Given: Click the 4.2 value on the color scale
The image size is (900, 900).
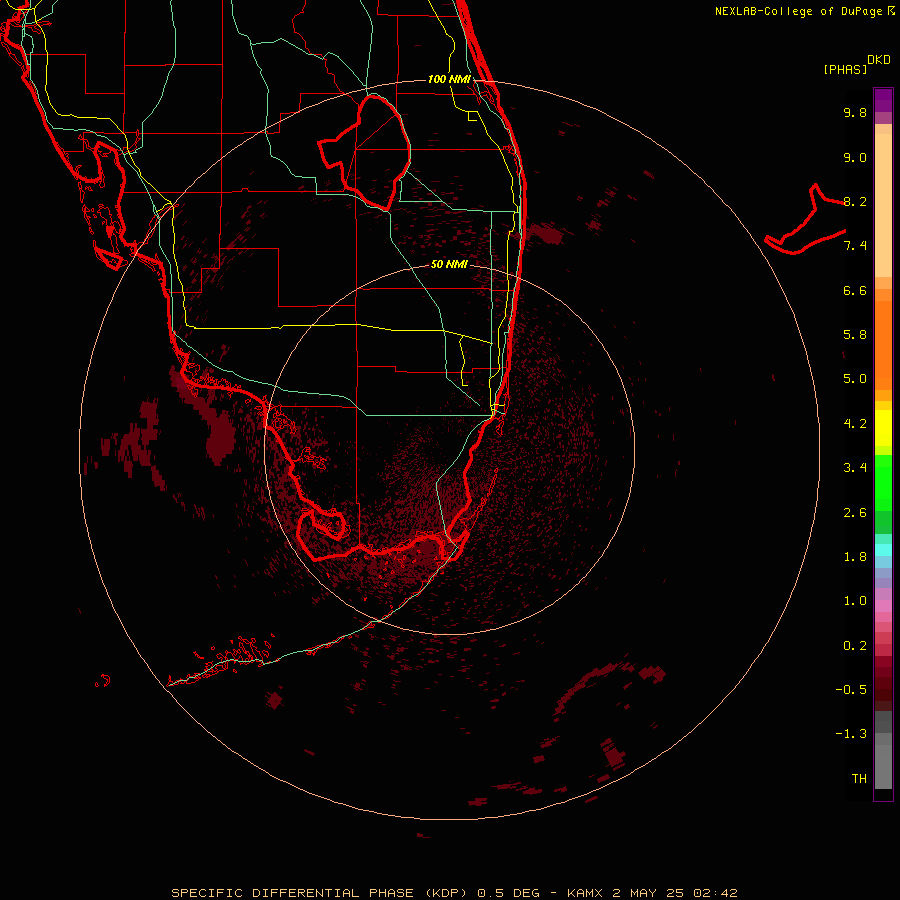Looking at the screenshot, I should tap(855, 424).
